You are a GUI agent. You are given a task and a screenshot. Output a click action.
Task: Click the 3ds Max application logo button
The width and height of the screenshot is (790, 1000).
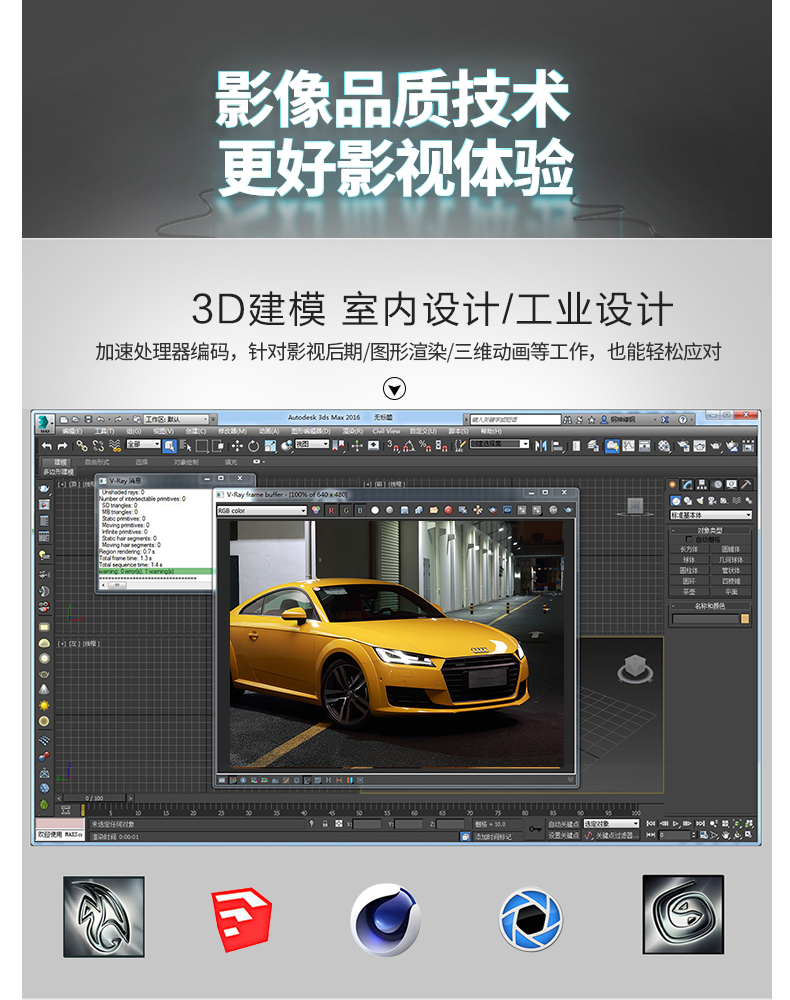(x=45, y=423)
